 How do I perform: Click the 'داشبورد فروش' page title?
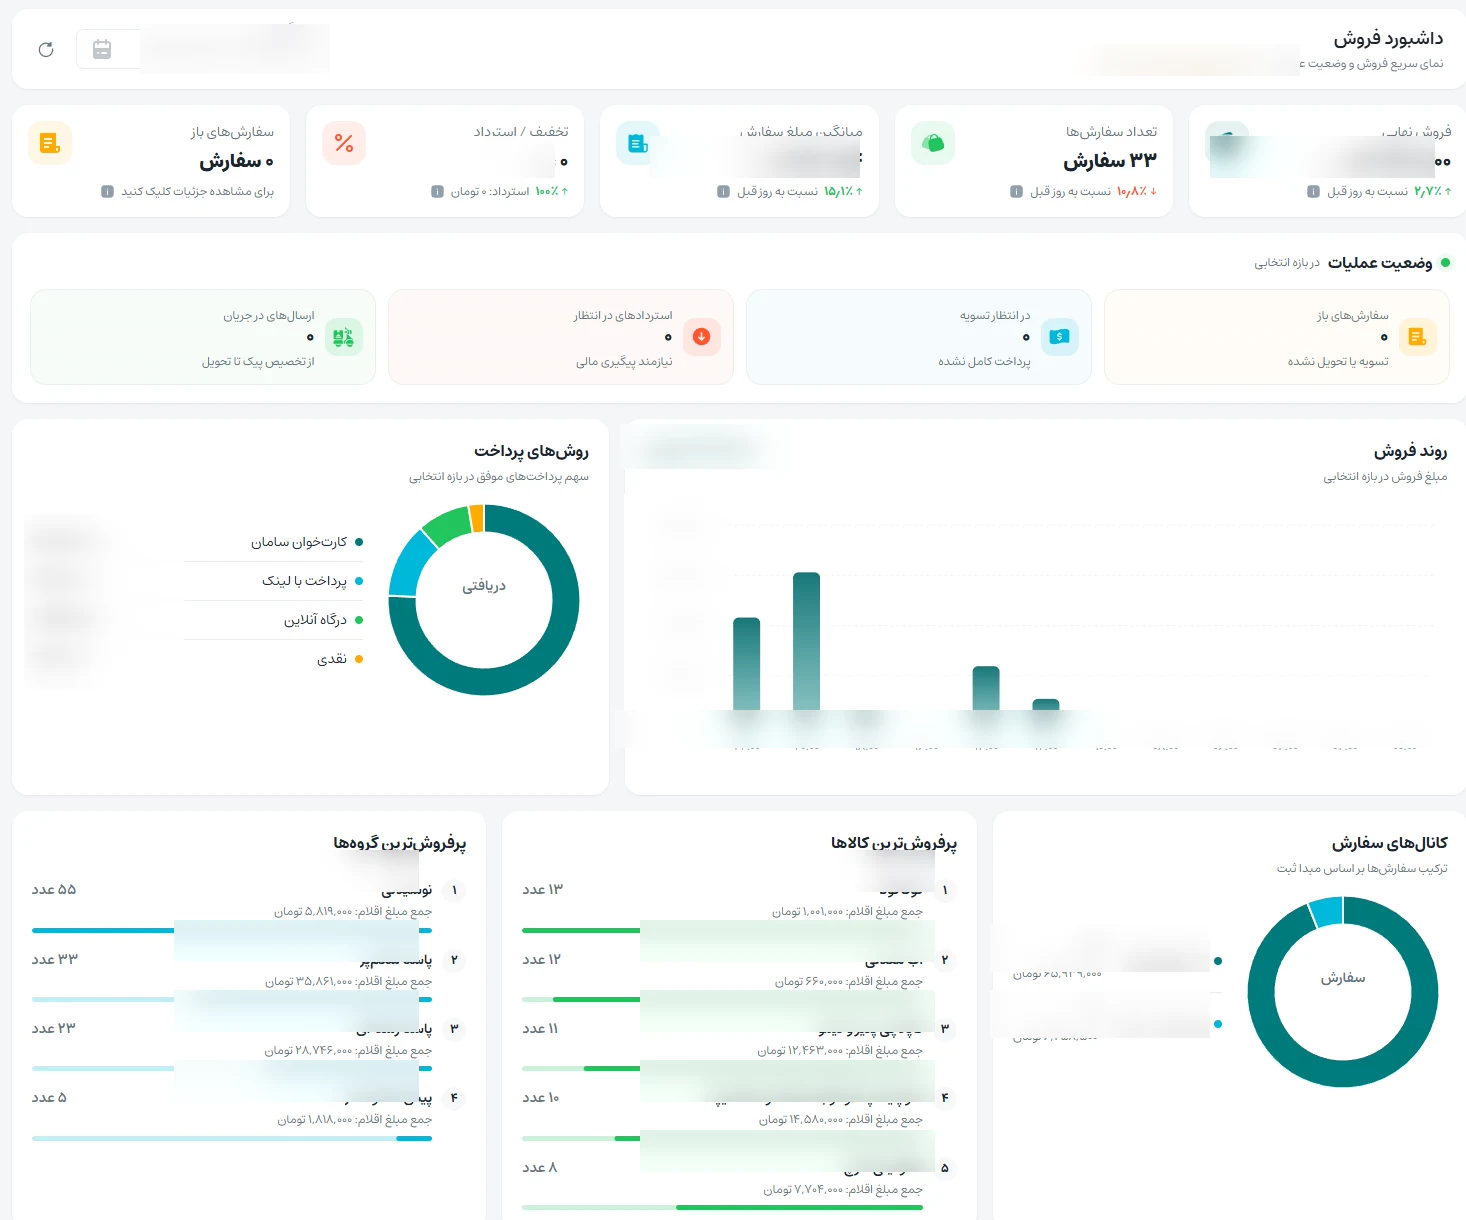pyautogui.click(x=1388, y=39)
